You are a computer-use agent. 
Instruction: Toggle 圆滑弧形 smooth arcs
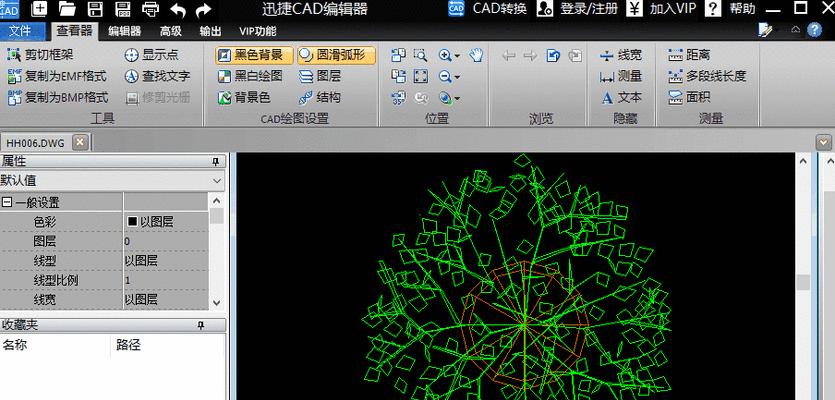pos(337,55)
